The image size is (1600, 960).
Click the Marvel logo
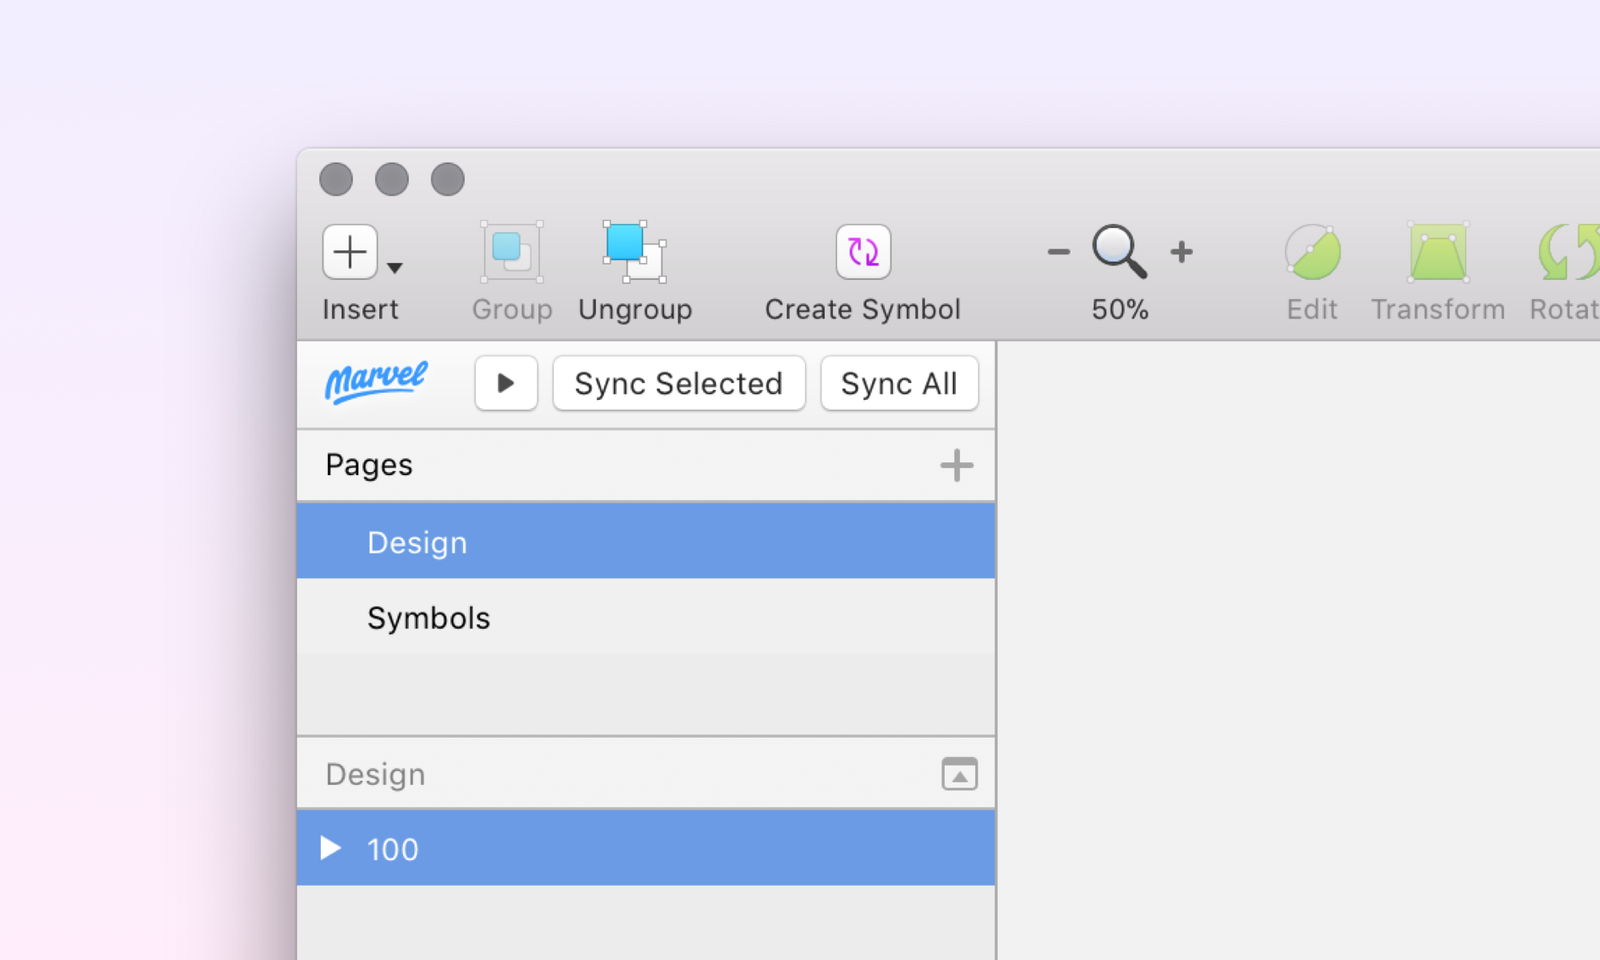tap(376, 382)
